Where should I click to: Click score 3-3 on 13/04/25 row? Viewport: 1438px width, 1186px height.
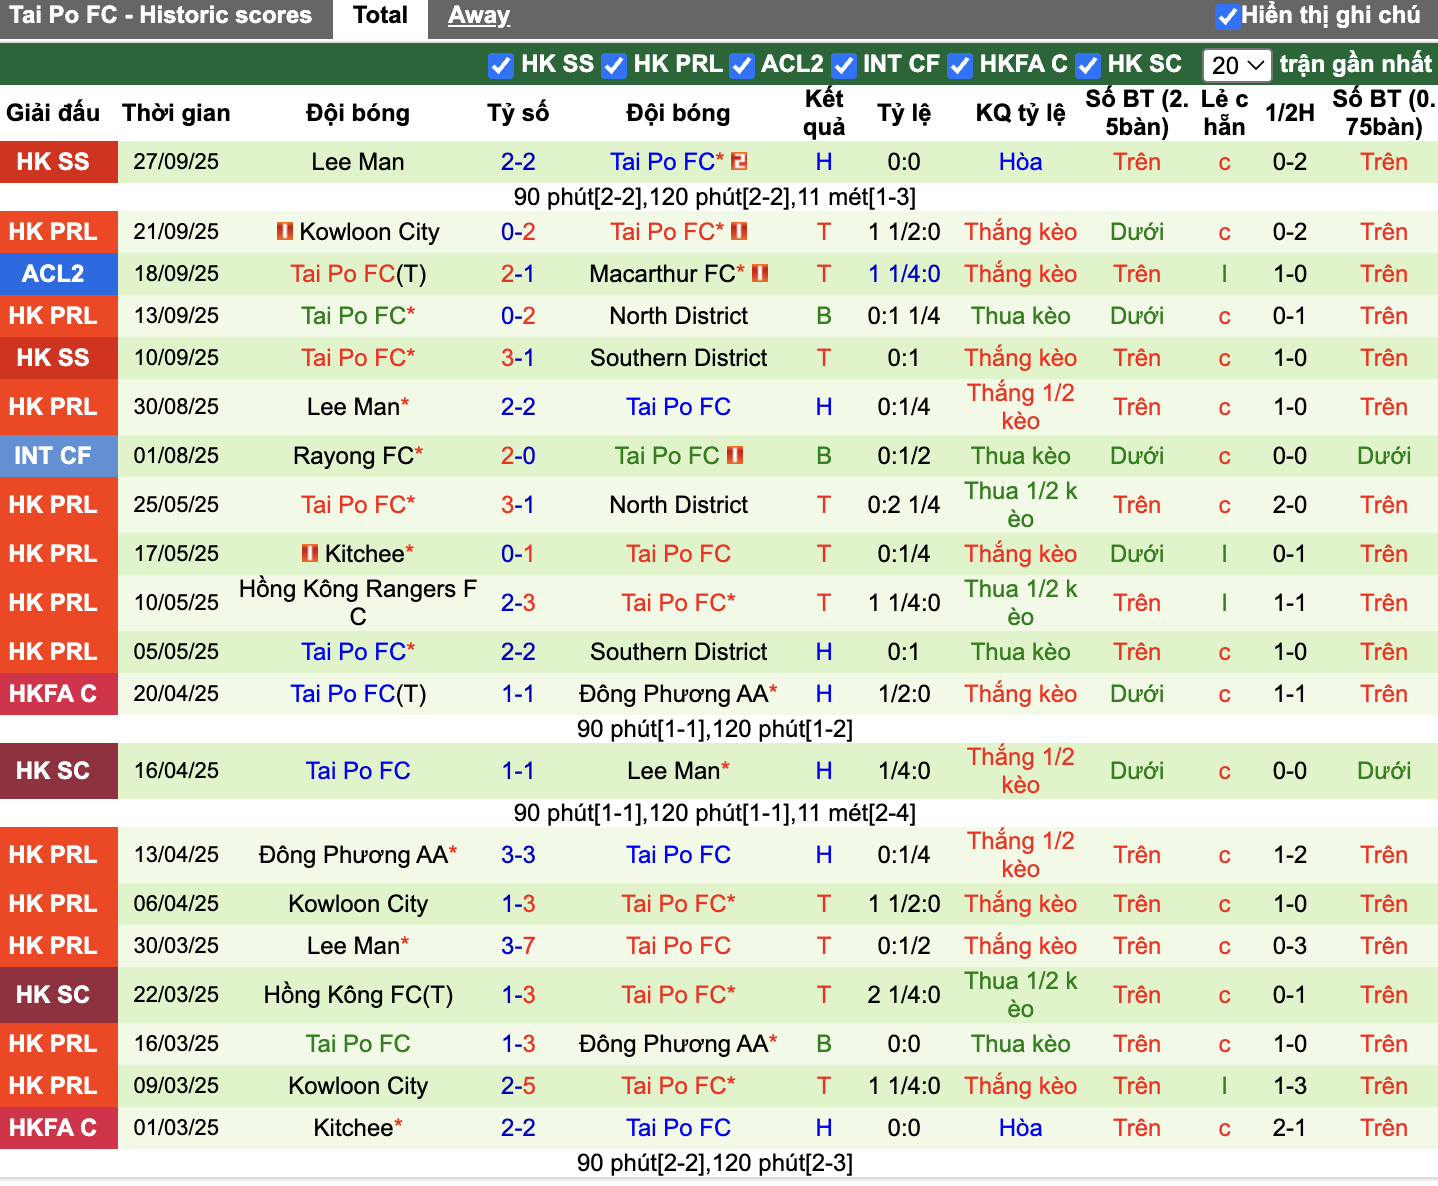(518, 855)
